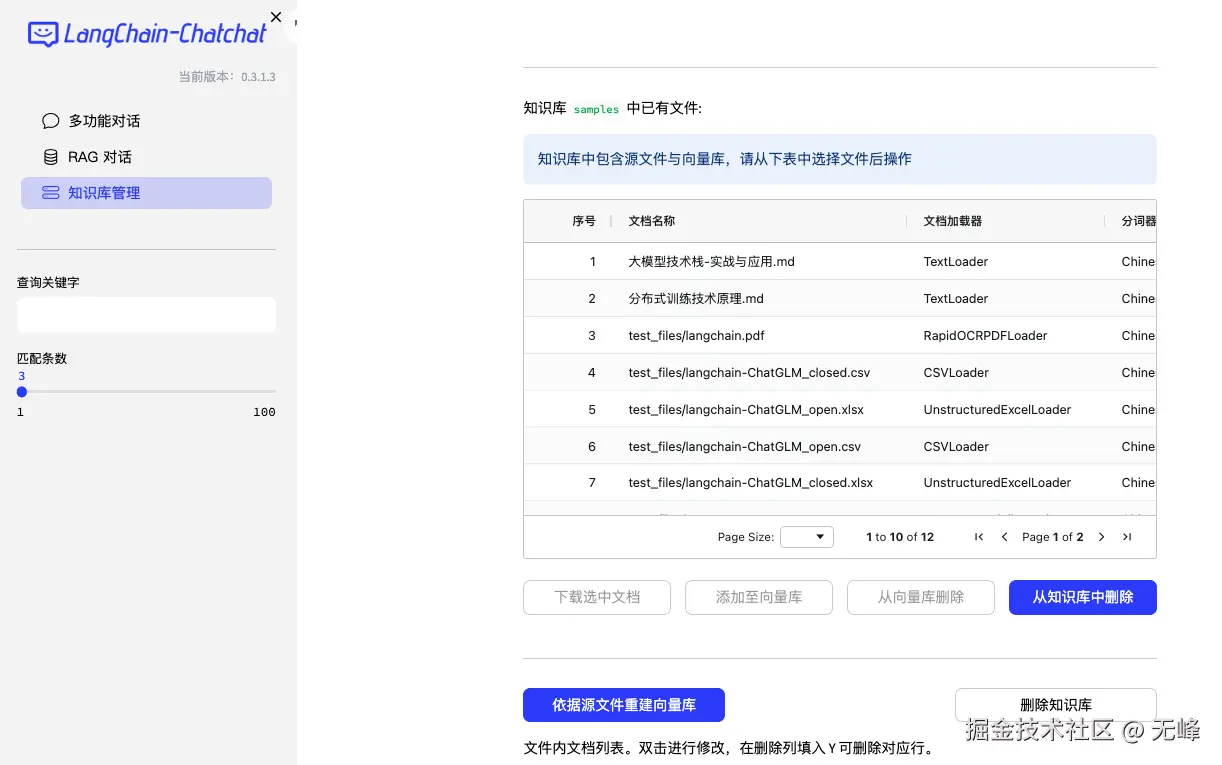The height and width of the screenshot is (765, 1222).
Task: Click '1 to 10 of 12' pagination text
Action: [900, 537]
